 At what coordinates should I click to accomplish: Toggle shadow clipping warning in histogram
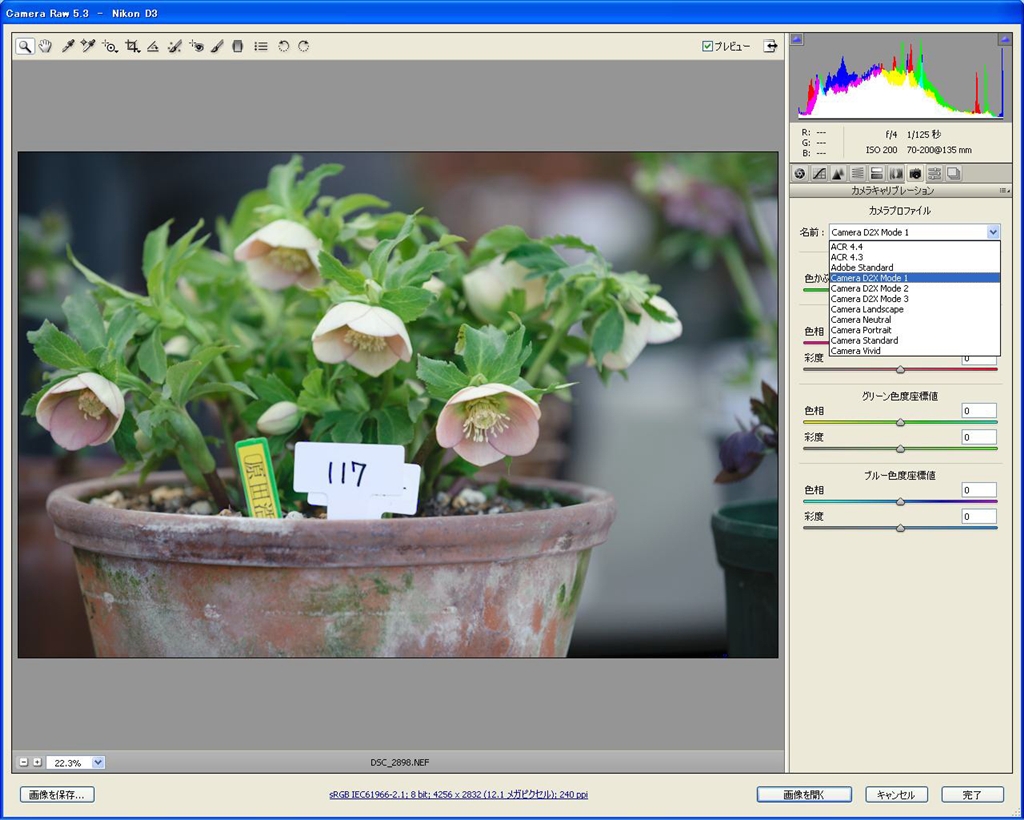click(x=797, y=40)
